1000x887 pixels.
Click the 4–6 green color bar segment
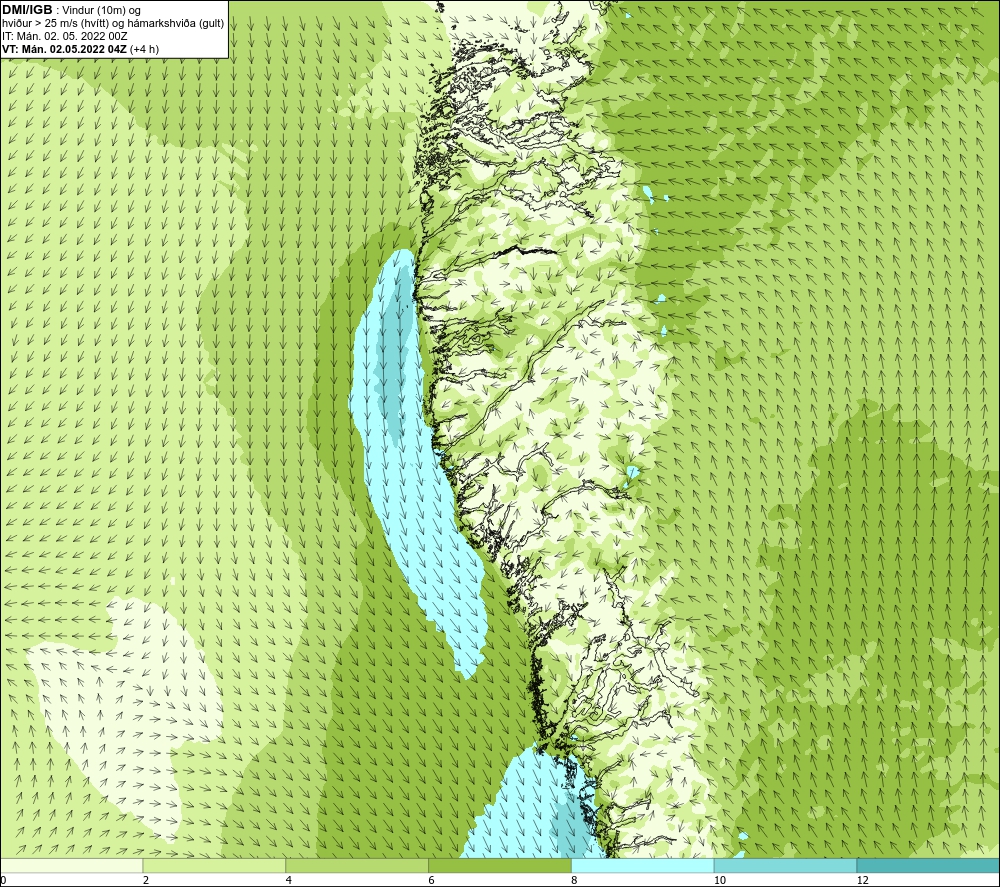[x=357, y=865]
